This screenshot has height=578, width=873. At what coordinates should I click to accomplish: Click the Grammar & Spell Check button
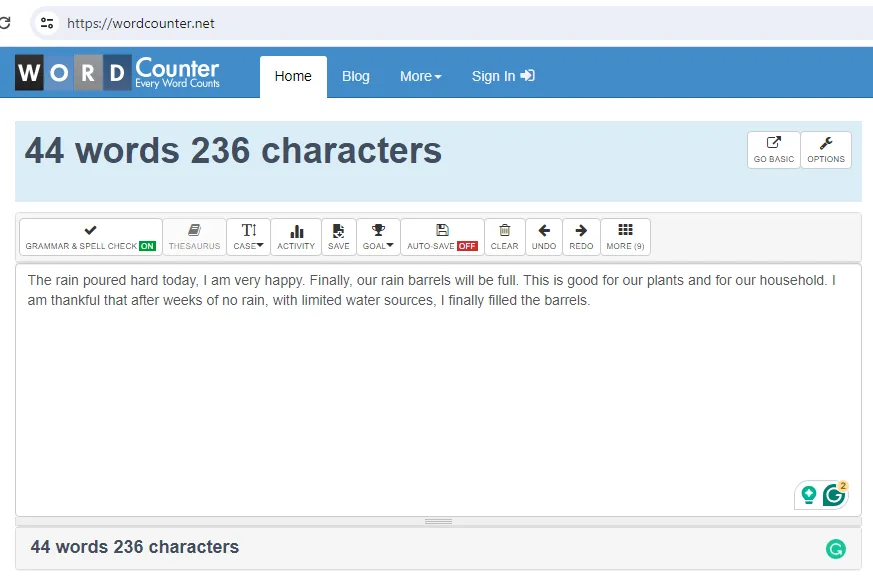[91, 237]
